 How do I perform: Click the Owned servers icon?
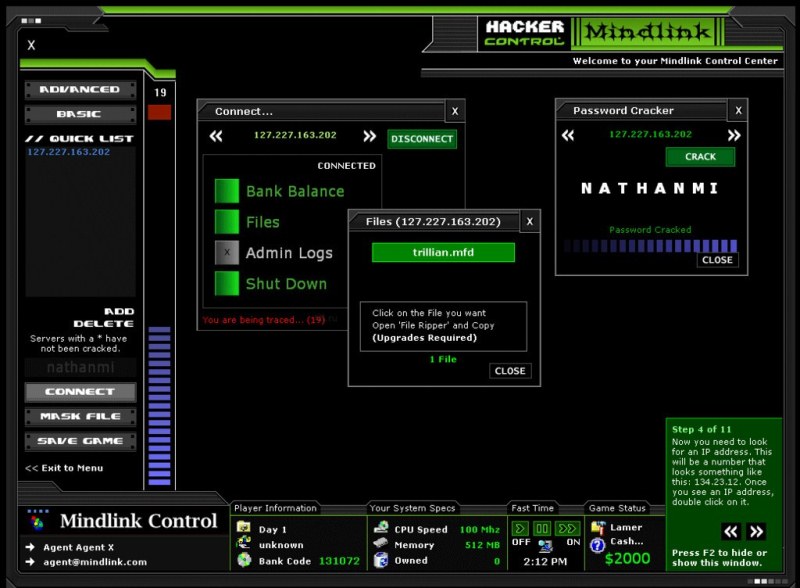(380, 561)
